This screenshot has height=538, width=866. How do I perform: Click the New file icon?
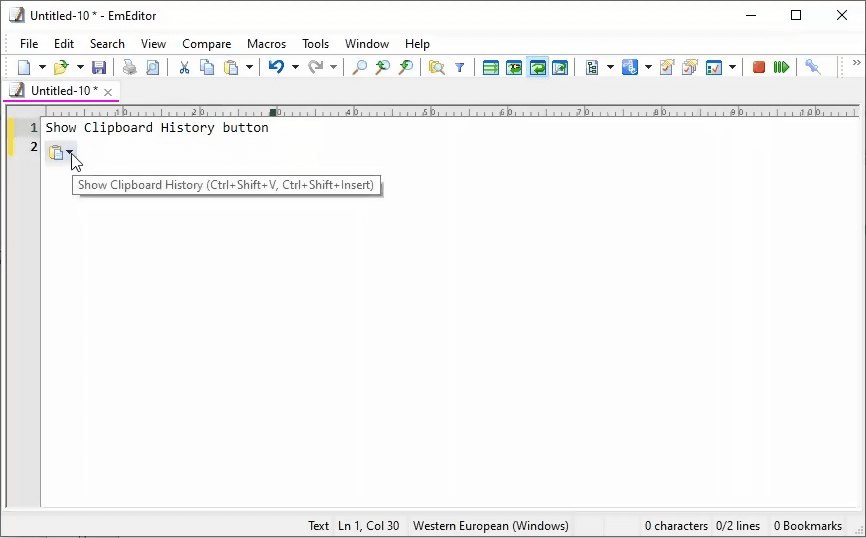[x=24, y=67]
